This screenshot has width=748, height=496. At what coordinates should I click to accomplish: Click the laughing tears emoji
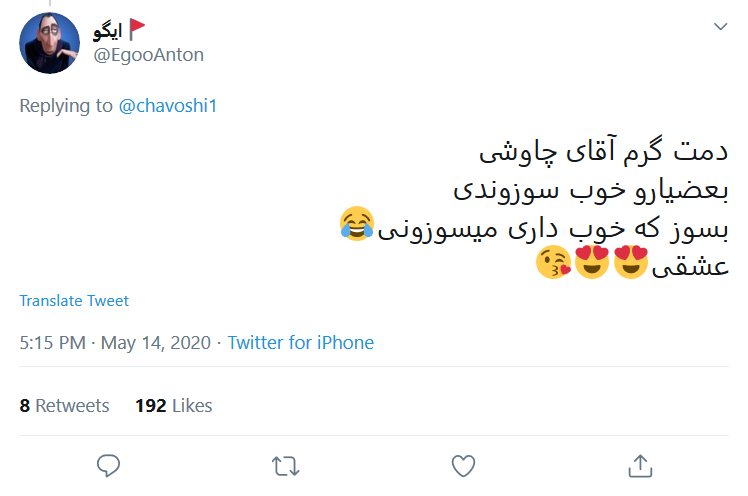pyautogui.click(x=358, y=224)
